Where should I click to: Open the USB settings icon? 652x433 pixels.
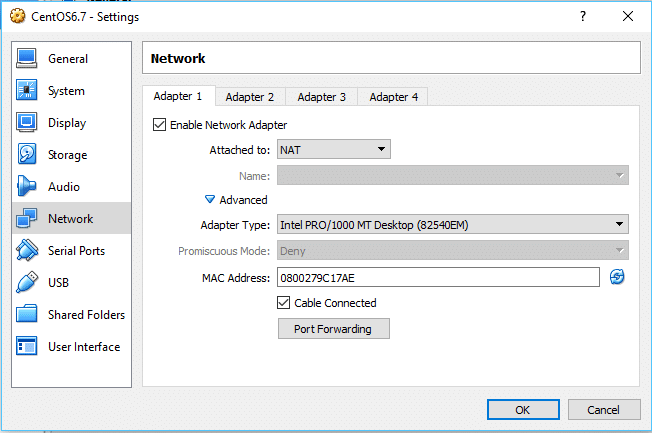pos(28,283)
